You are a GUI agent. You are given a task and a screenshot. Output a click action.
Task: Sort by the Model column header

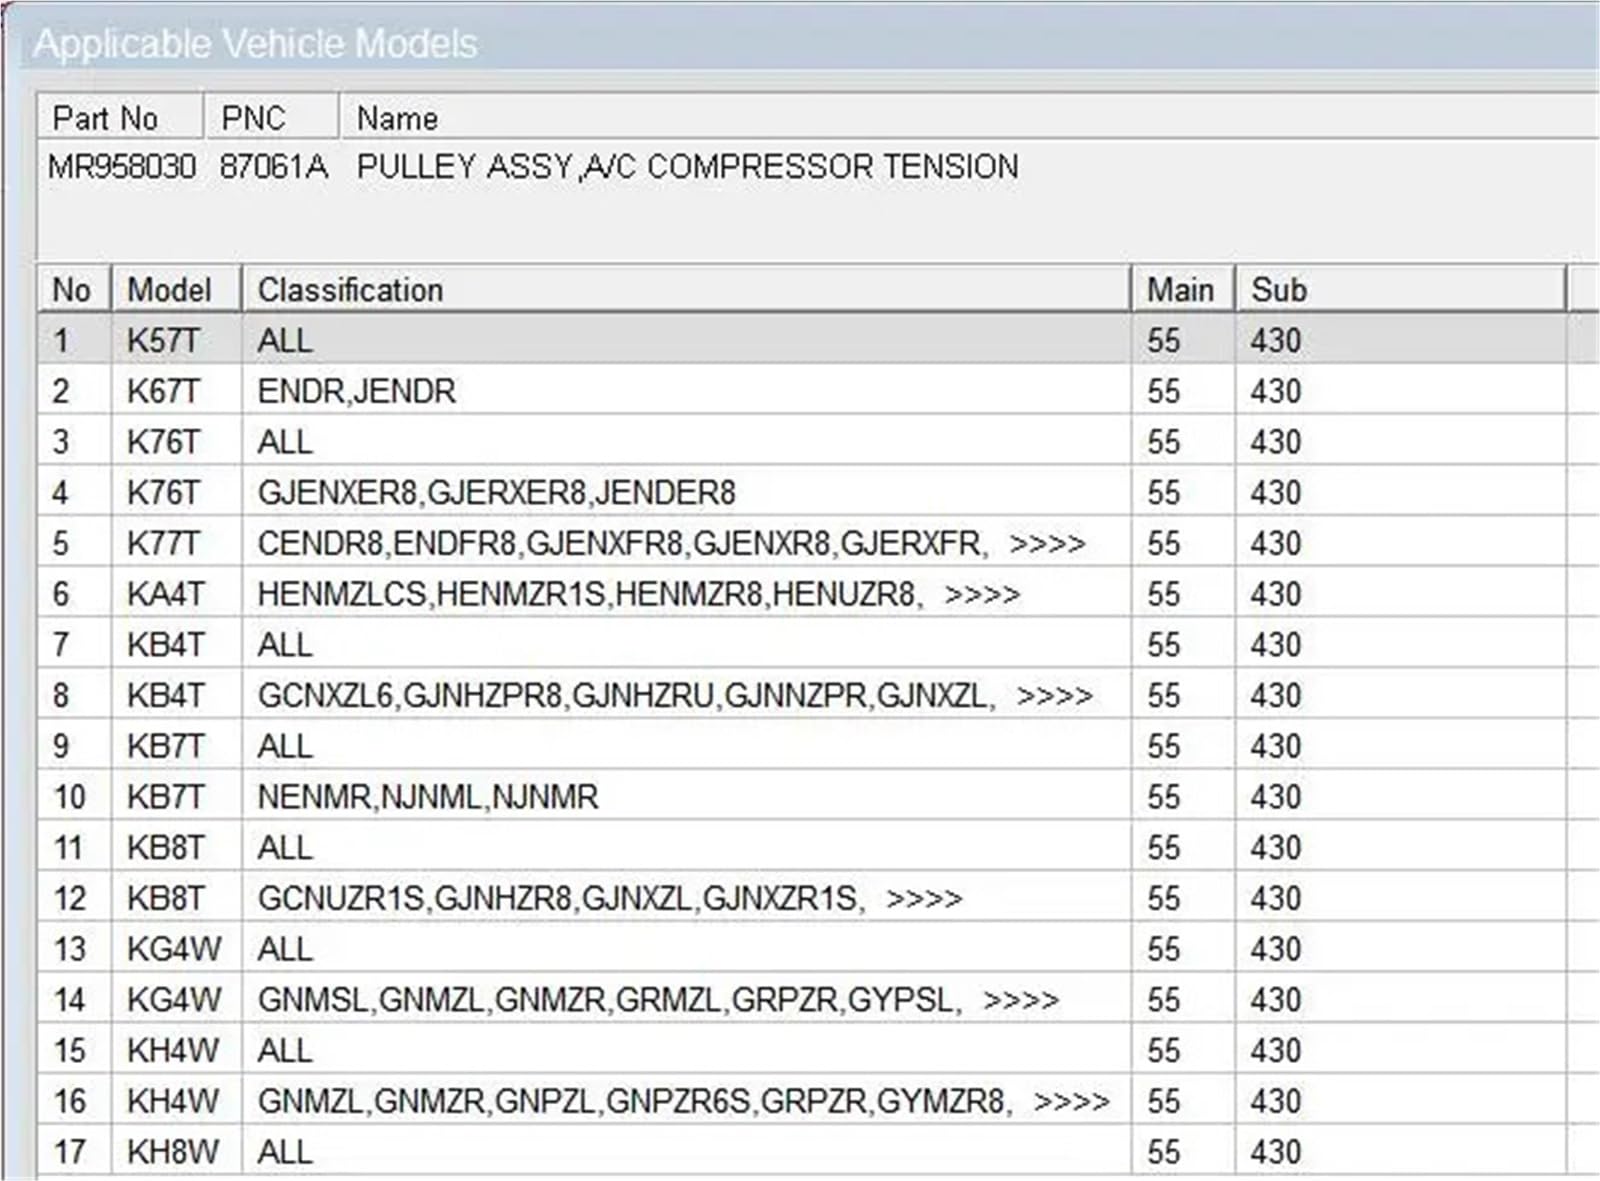pos(176,290)
